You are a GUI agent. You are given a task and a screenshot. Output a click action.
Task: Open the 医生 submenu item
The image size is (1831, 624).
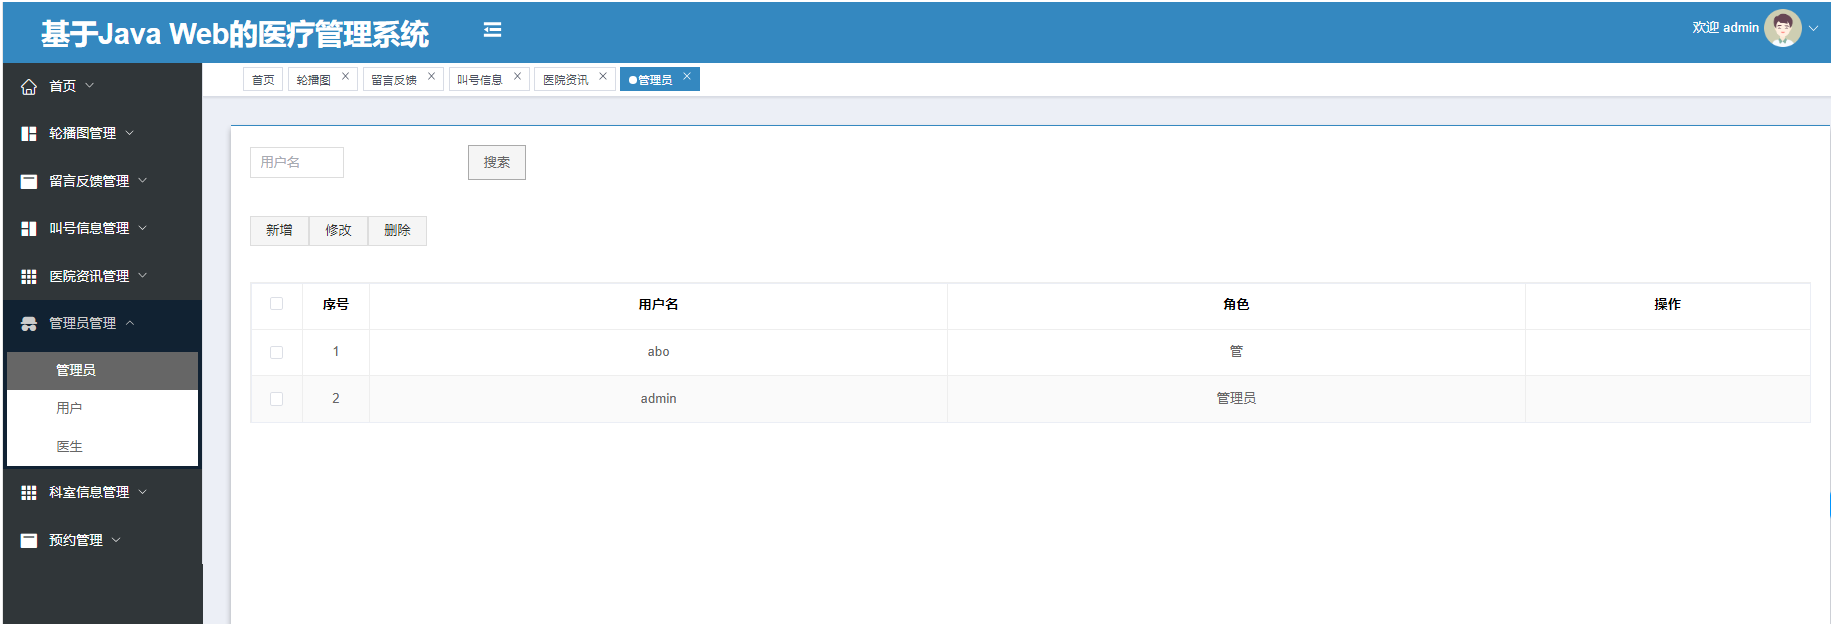[70, 446]
